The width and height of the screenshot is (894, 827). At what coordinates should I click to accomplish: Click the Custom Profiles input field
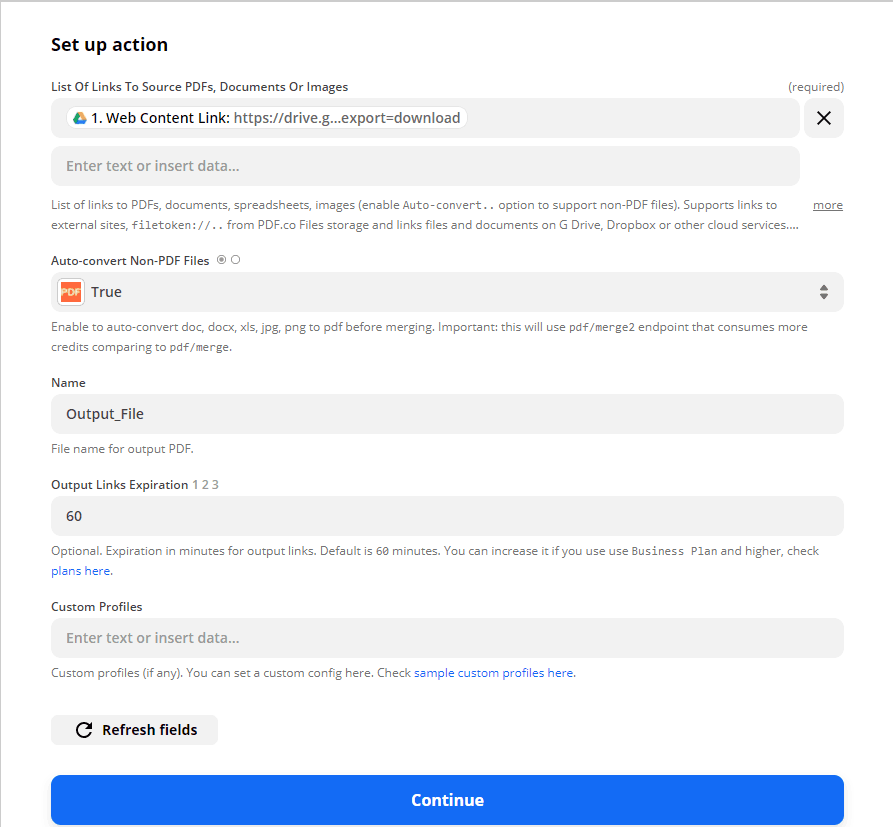coord(447,637)
